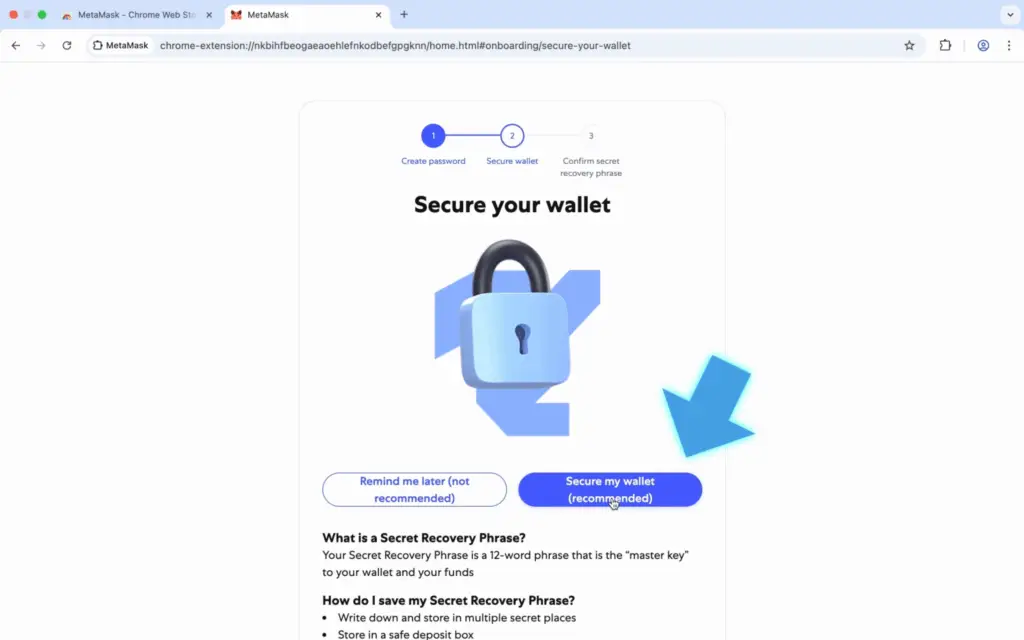Click step 3 Confirm secret recovery phrase

pos(591,136)
